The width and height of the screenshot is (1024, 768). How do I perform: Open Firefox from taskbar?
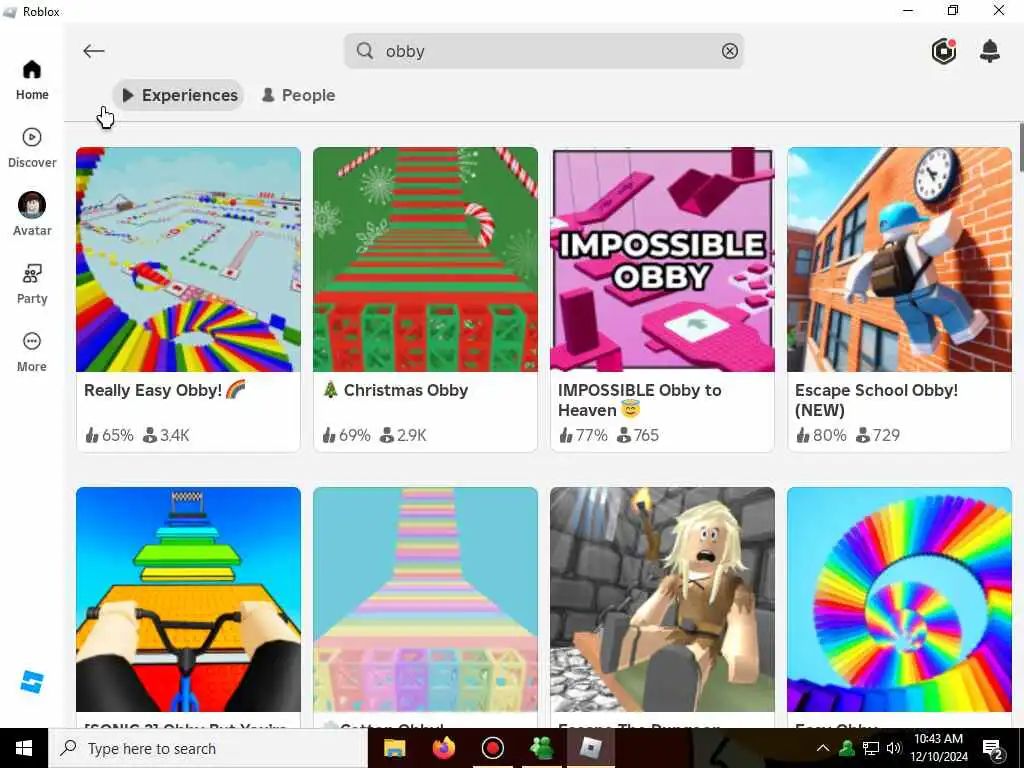click(x=443, y=748)
